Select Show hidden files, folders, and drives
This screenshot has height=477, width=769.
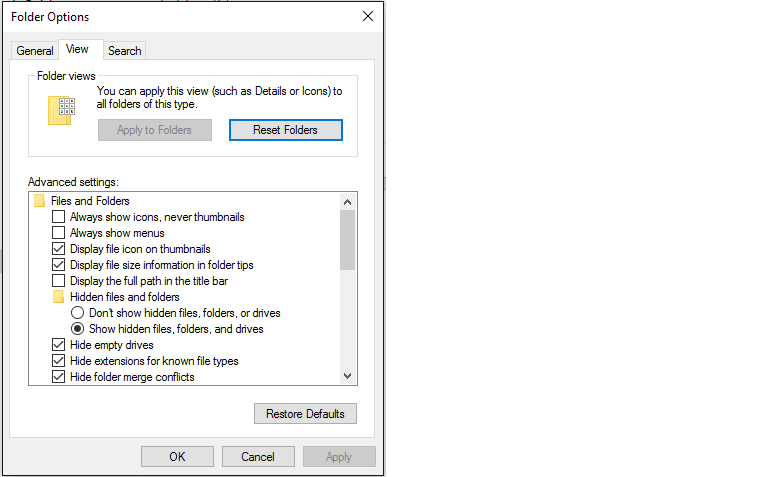click(x=77, y=328)
